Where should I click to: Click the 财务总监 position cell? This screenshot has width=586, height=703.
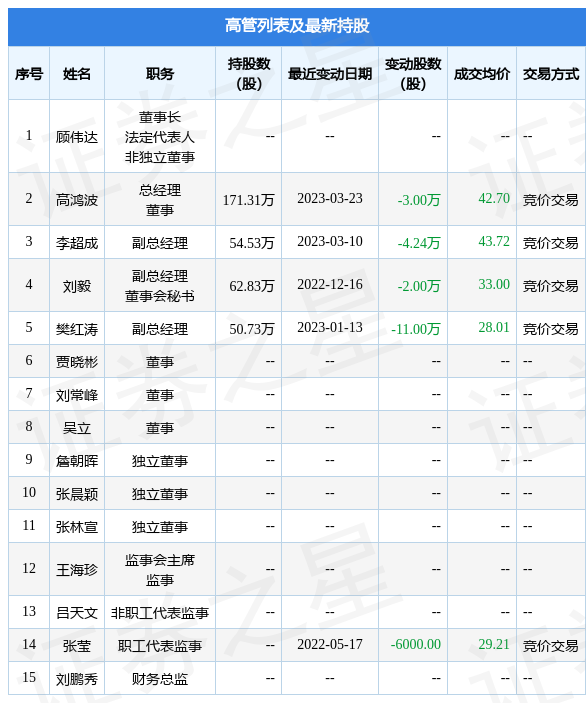(x=160, y=679)
